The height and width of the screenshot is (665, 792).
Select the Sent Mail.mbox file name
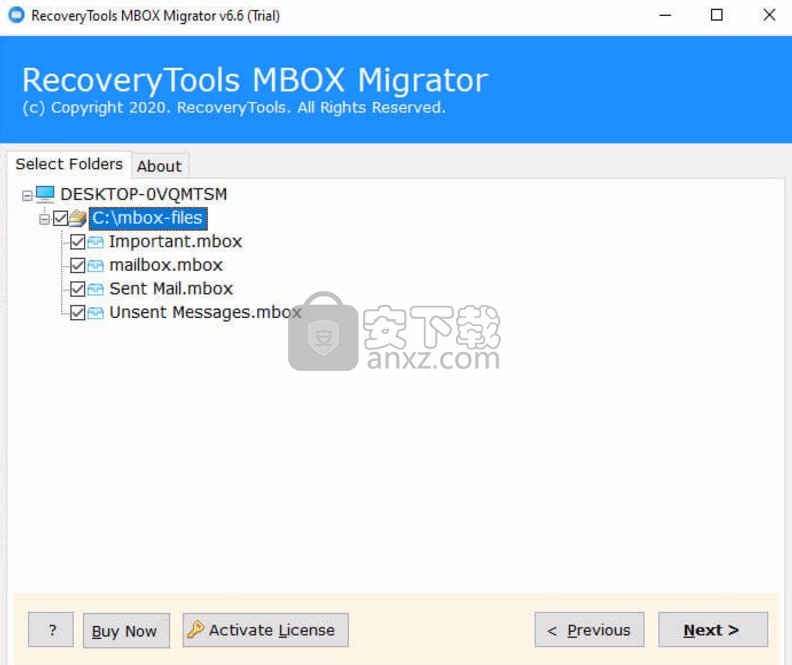click(171, 289)
